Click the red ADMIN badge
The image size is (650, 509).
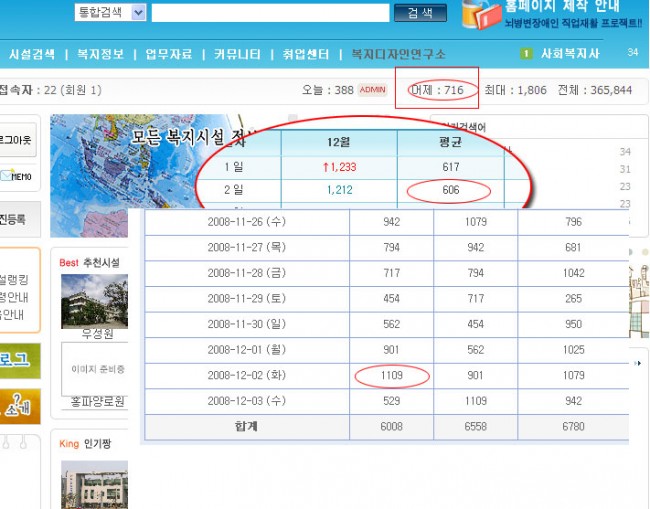tap(372, 90)
